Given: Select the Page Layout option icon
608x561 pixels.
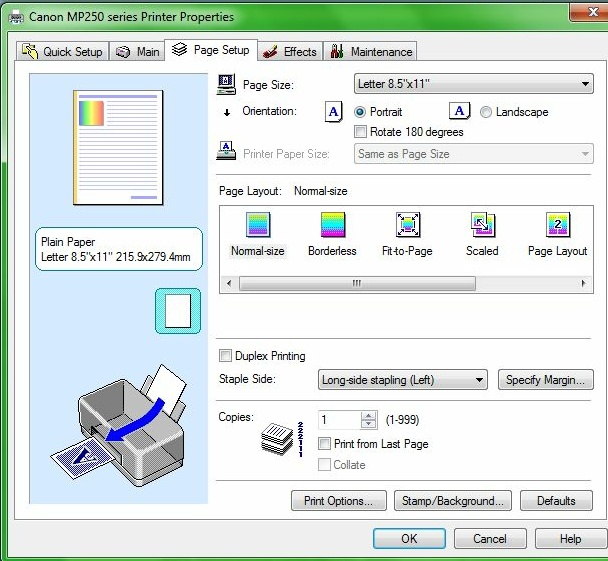Looking at the screenshot, I should pos(558,224).
